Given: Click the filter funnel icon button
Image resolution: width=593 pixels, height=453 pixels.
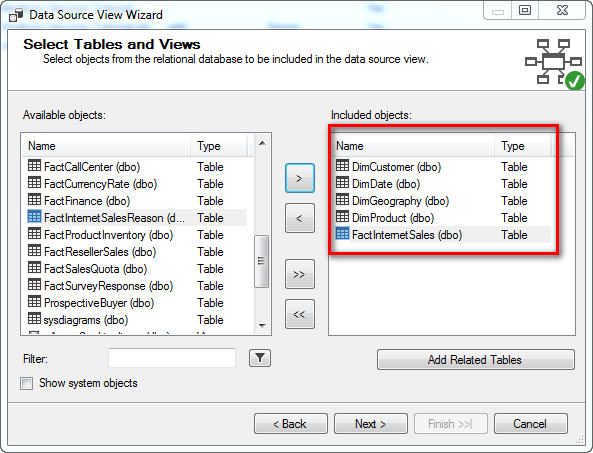Looking at the screenshot, I should pyautogui.click(x=260, y=358).
